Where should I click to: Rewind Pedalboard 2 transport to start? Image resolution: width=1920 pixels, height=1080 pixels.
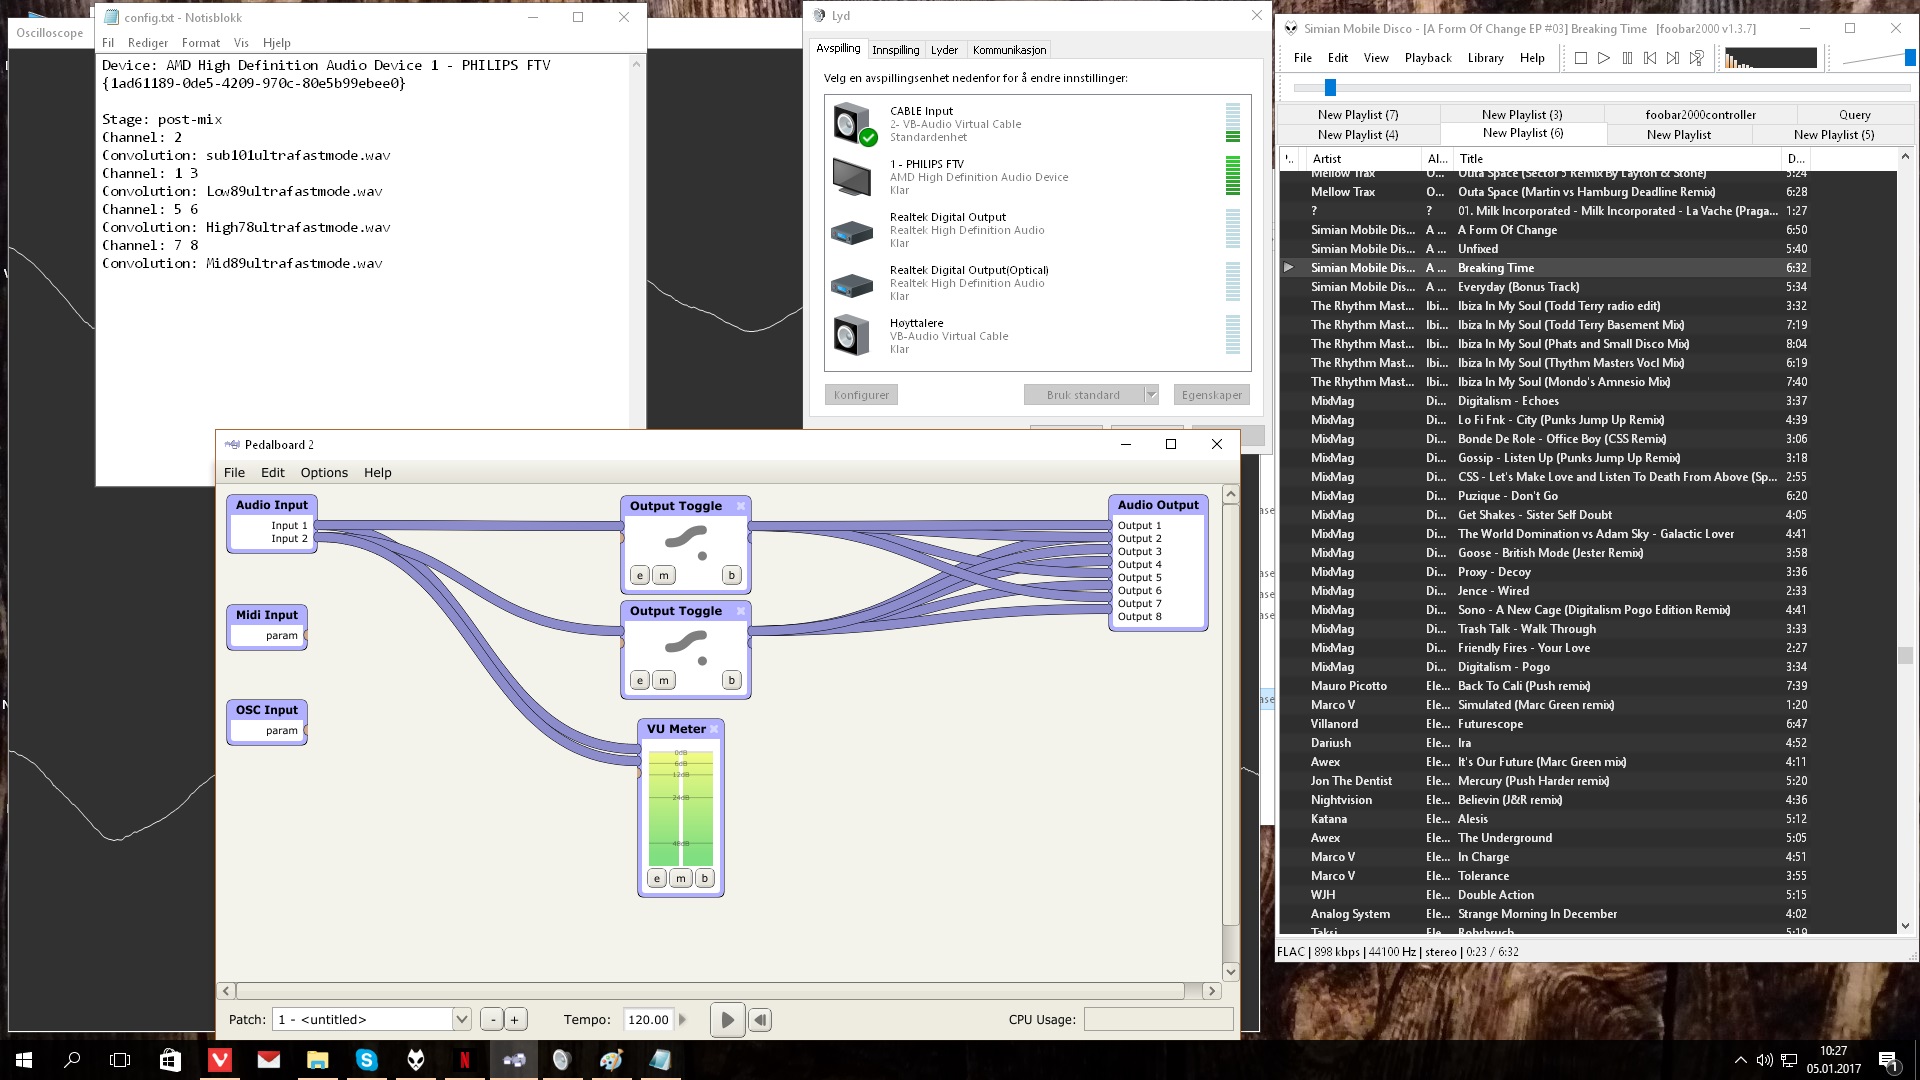pos(760,1020)
